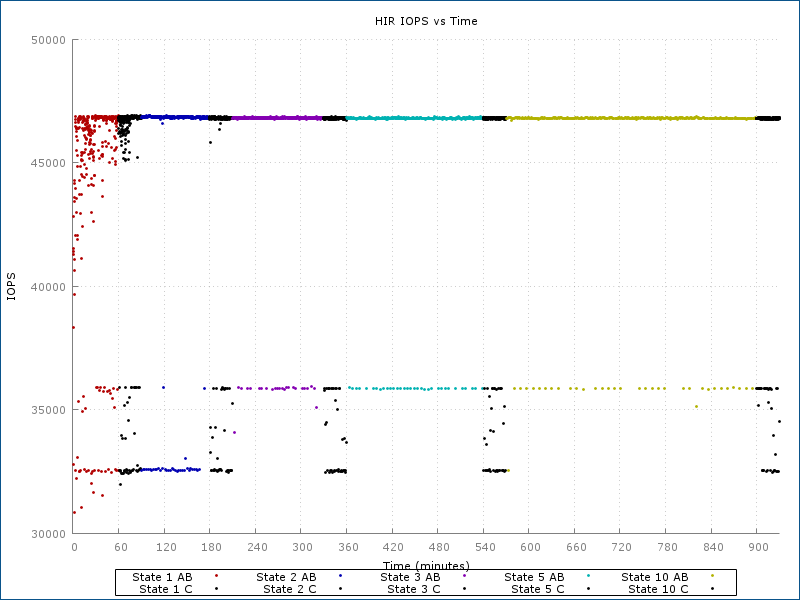This screenshot has width=800, height=600.
Task: Click the 900 x-axis tick label
Action: 759,547
